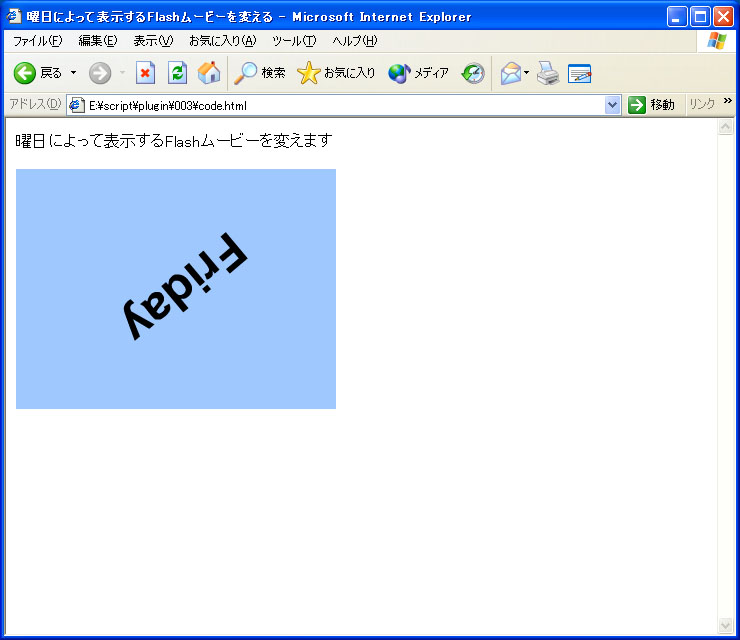
Task: Open the Mail button dropdown arrow
Action: pyautogui.click(x=527, y=73)
